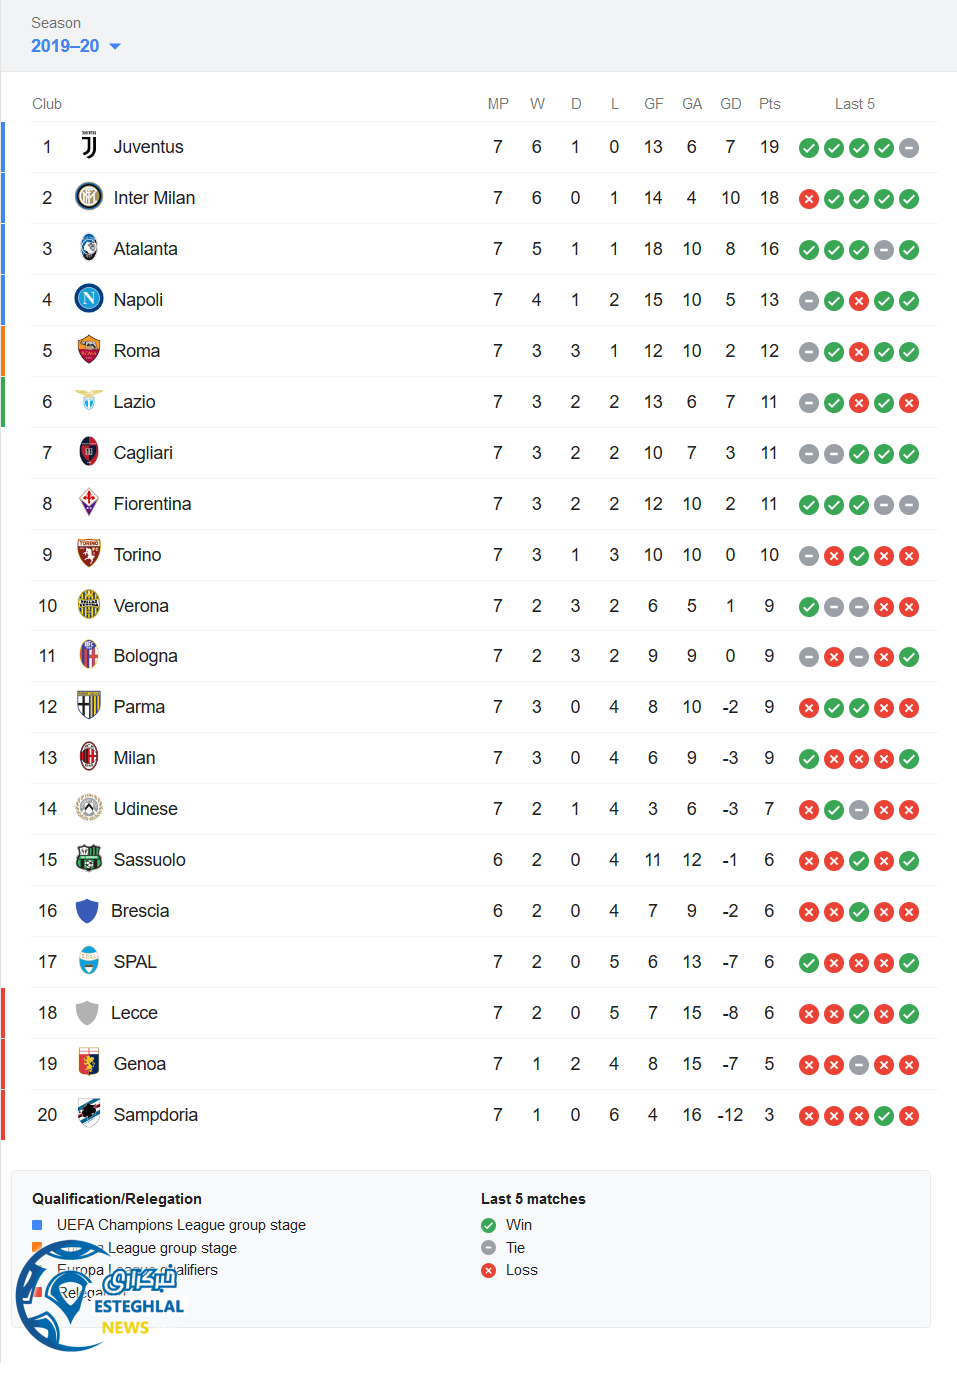Open the 2019–20 season dropdown

(75, 46)
